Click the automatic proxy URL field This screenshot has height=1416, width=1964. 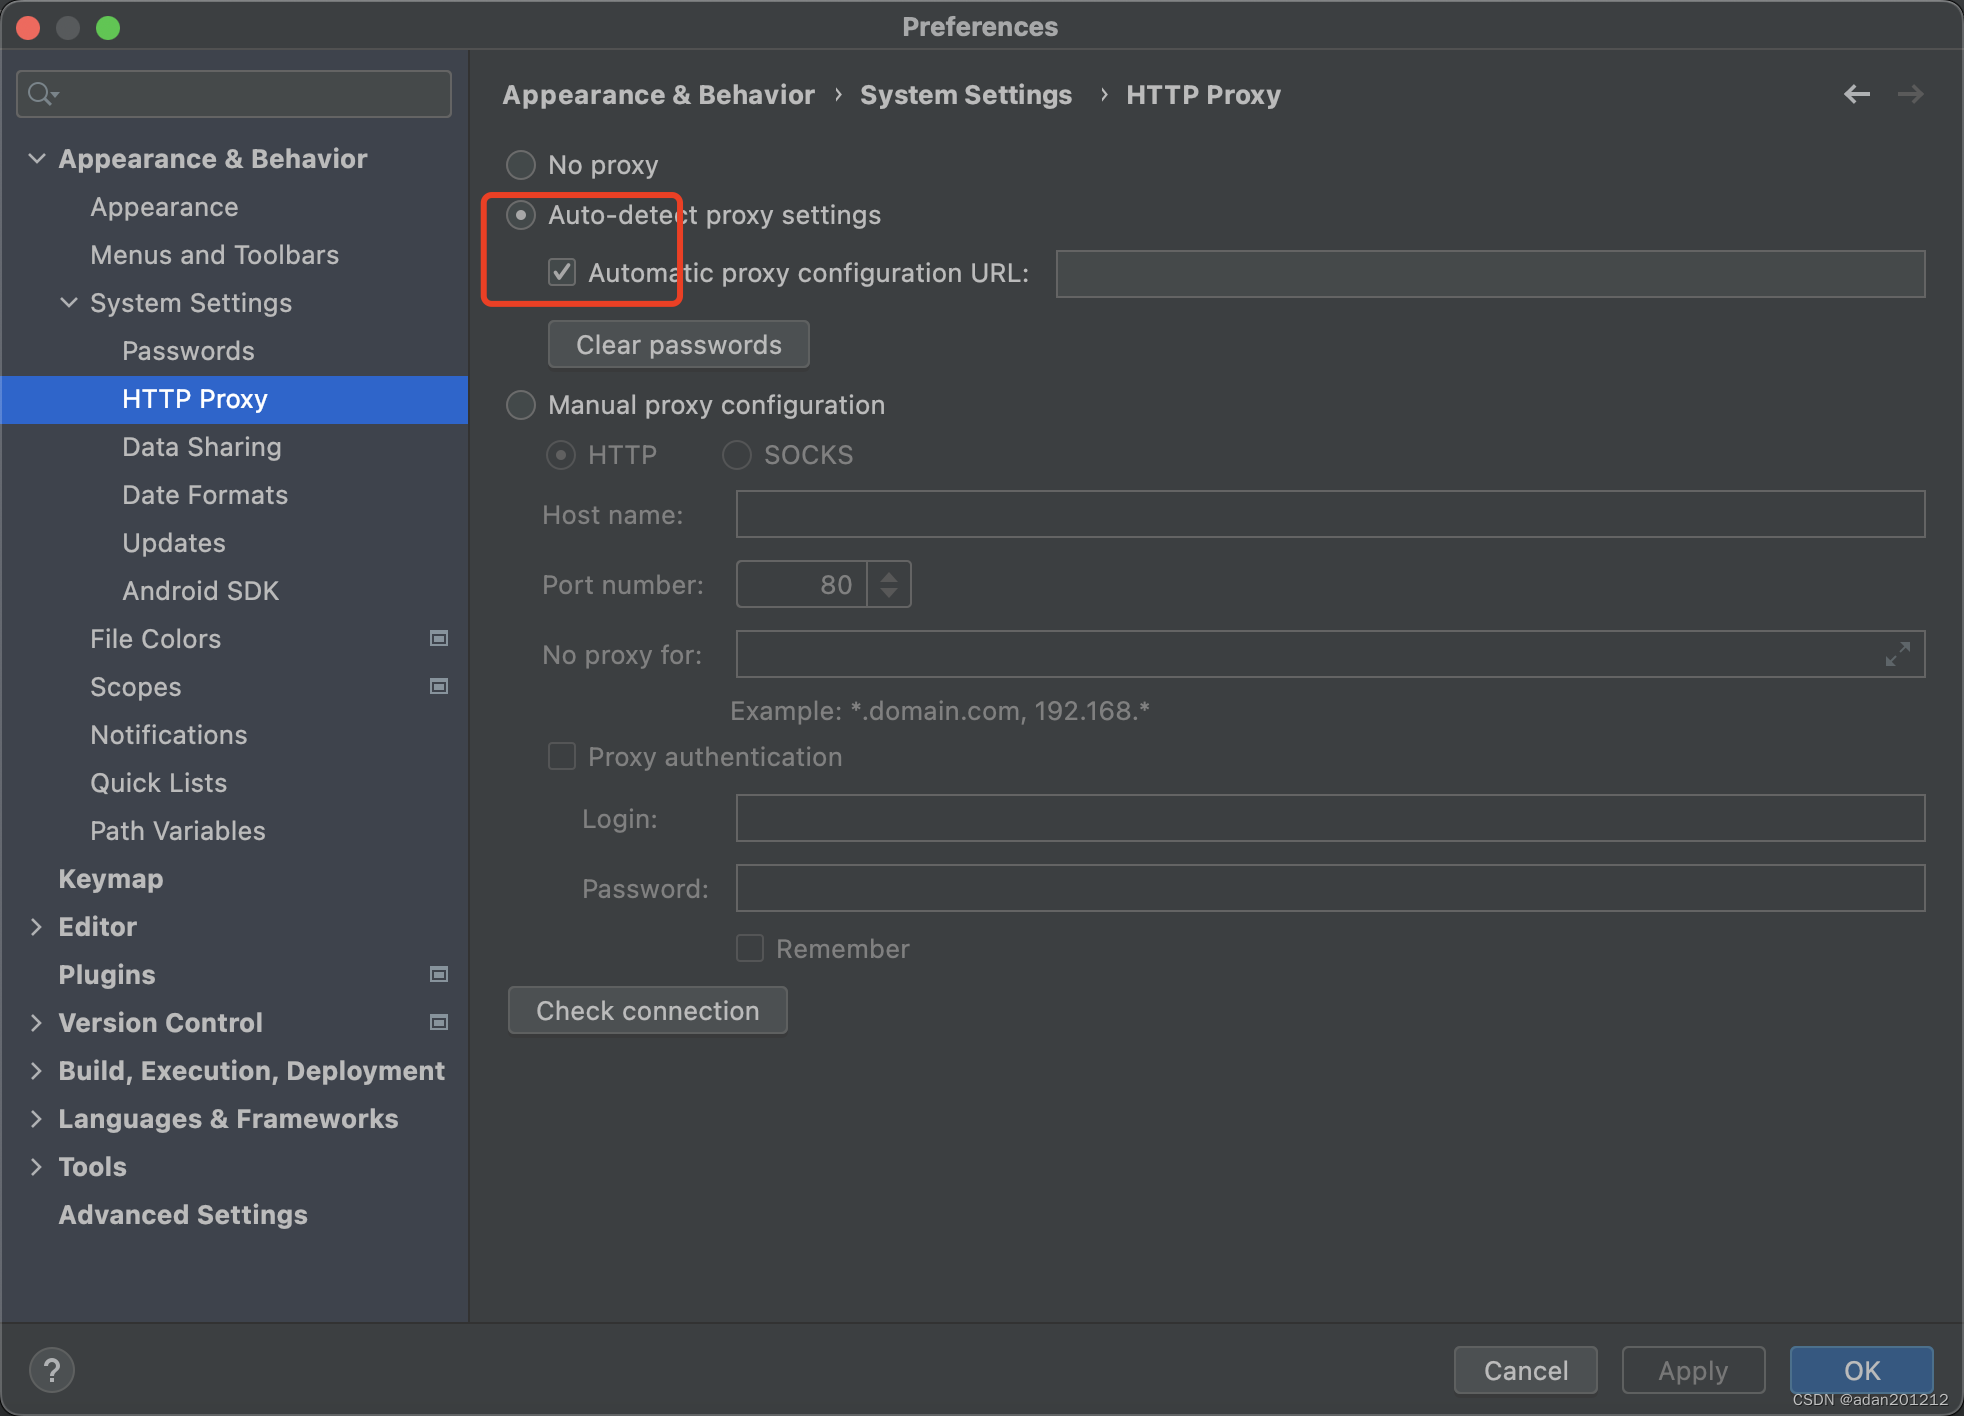point(1490,274)
